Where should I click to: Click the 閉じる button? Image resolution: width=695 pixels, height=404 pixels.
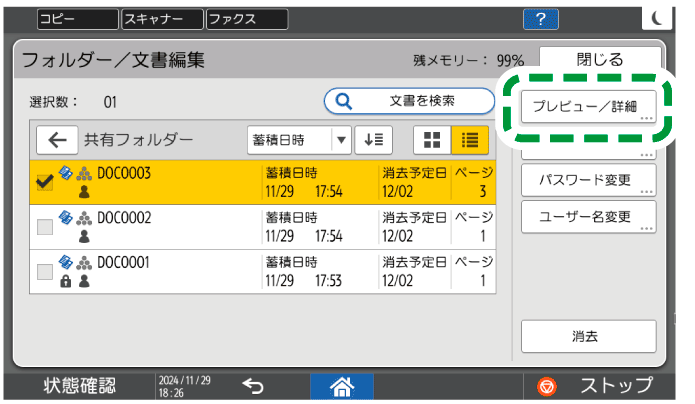(x=600, y=59)
